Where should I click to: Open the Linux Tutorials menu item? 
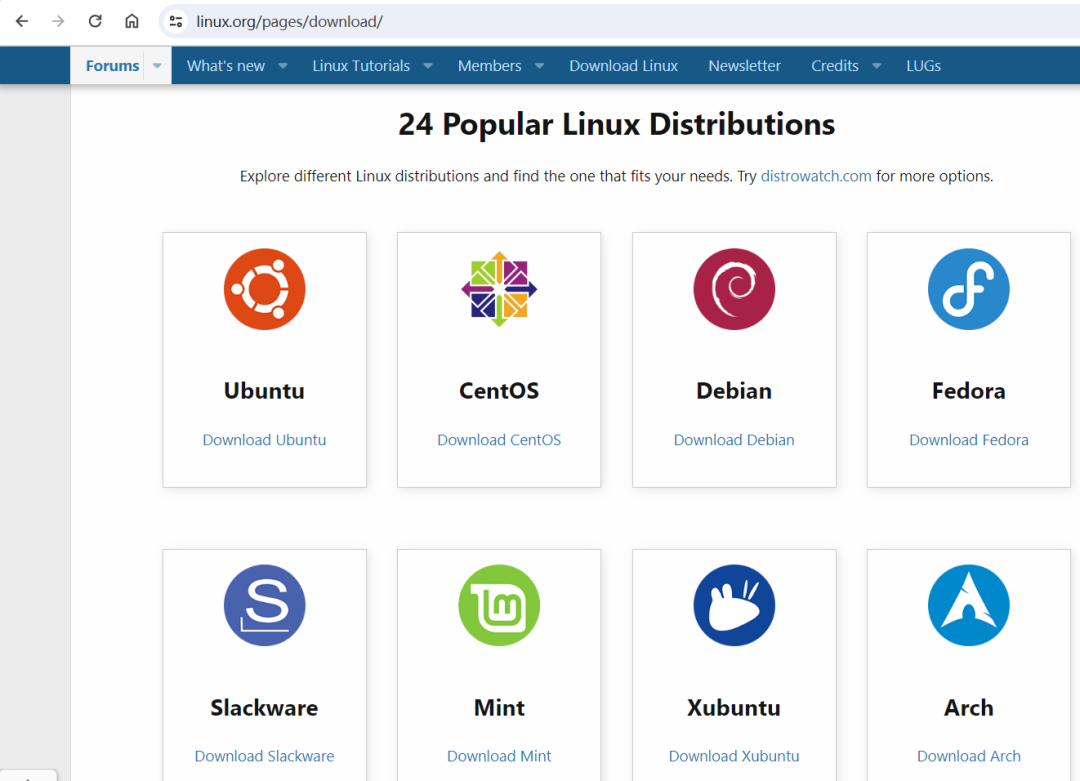tap(361, 66)
